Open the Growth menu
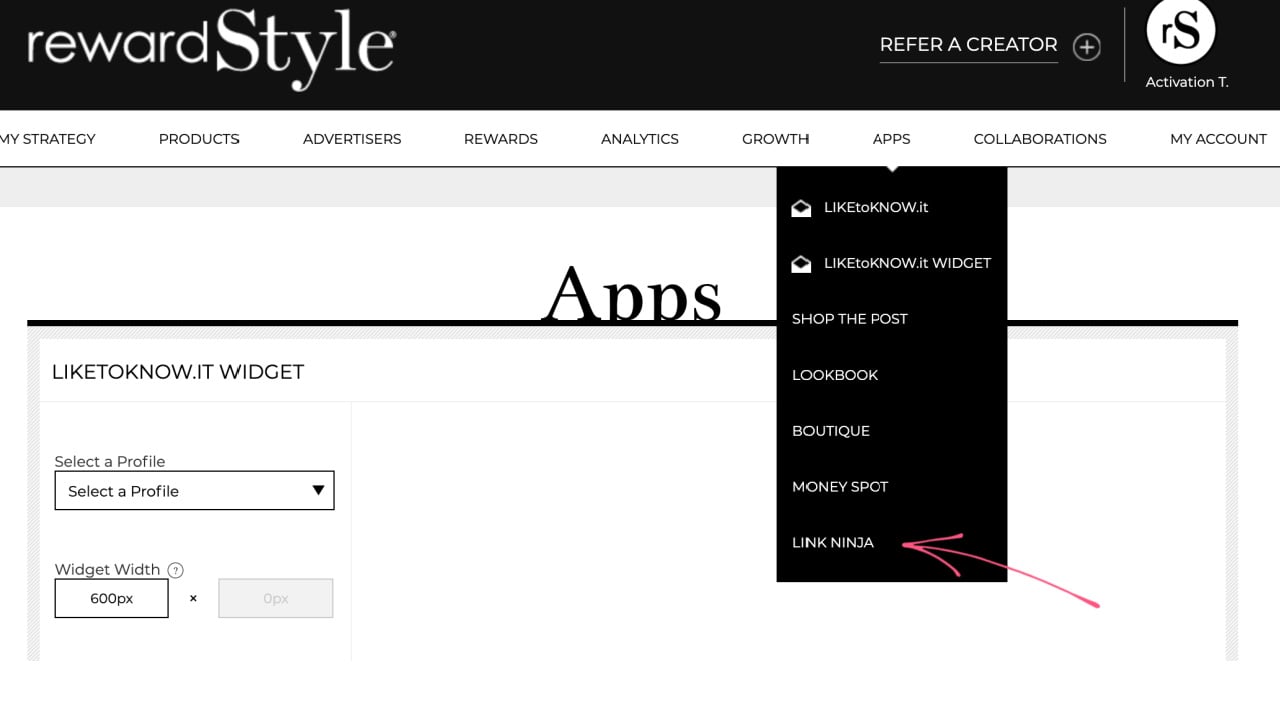The width and height of the screenshot is (1280, 720). (x=776, y=139)
